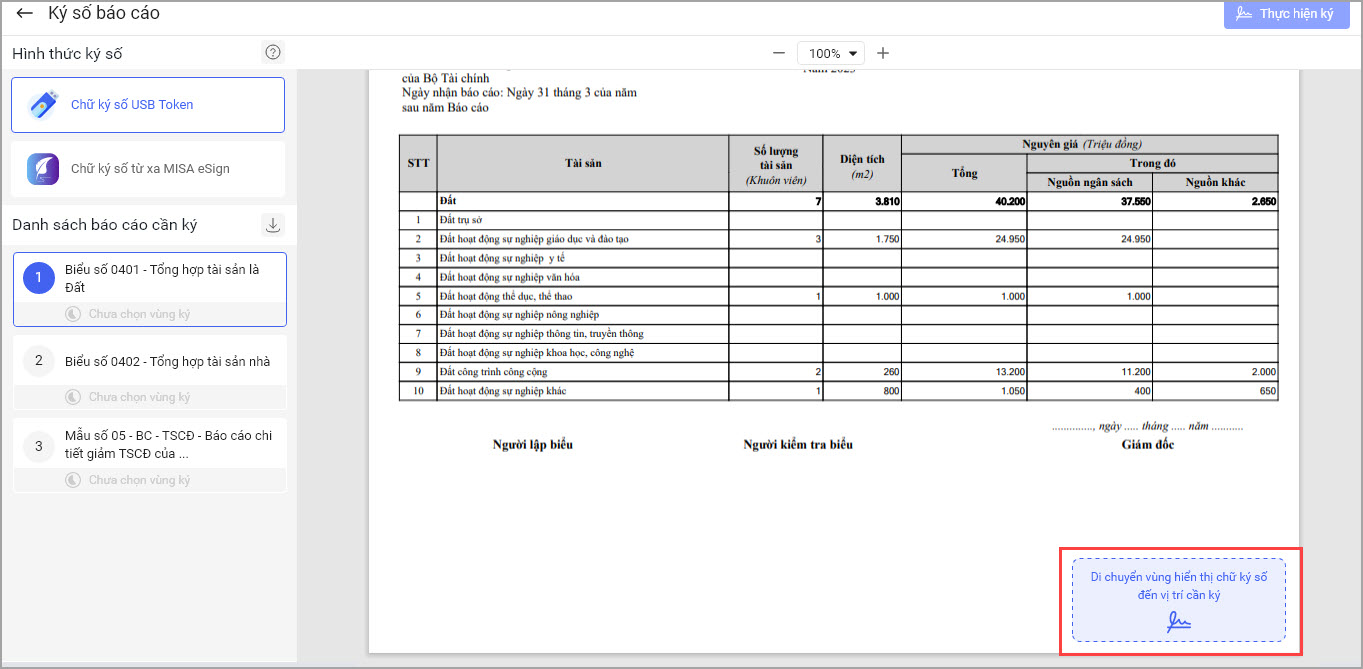Image resolution: width=1363 pixels, height=669 pixels.
Task: Click the area value 3.810
Action: 887,201
